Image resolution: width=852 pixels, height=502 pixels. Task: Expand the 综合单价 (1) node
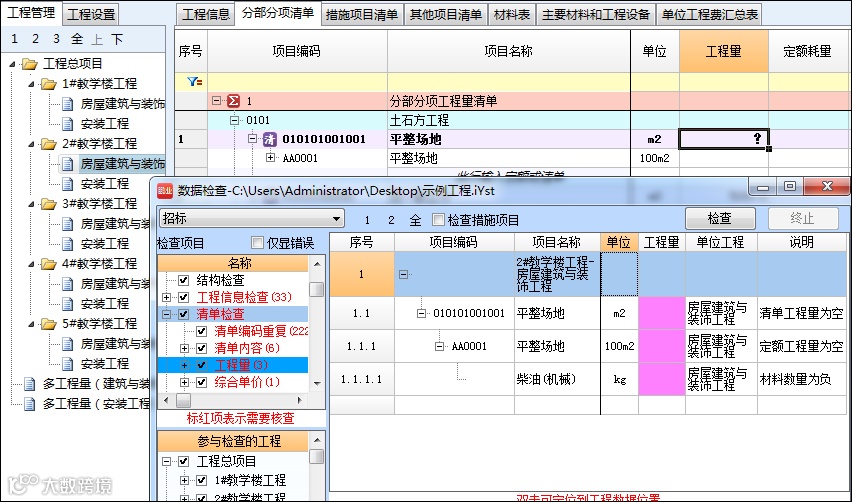click(185, 382)
